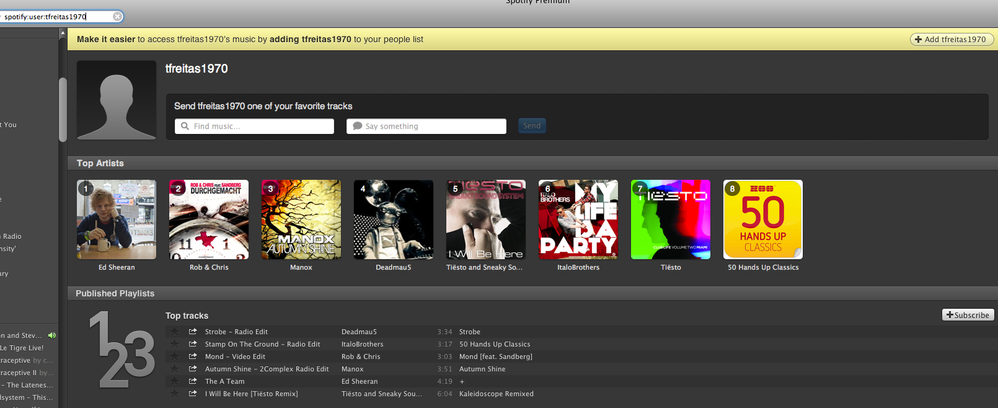Select the track title The A Team
Screen dimensions: 998x408
225,381
